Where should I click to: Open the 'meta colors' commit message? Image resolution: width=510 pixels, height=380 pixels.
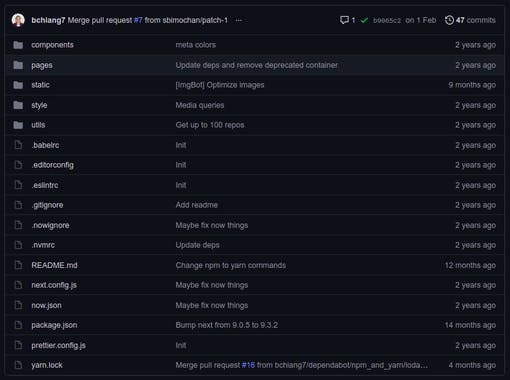click(196, 45)
